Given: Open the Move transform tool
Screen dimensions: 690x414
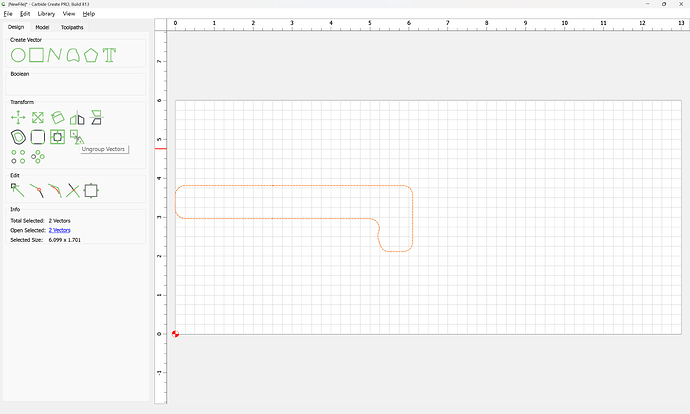Looking at the screenshot, I should click(18, 117).
